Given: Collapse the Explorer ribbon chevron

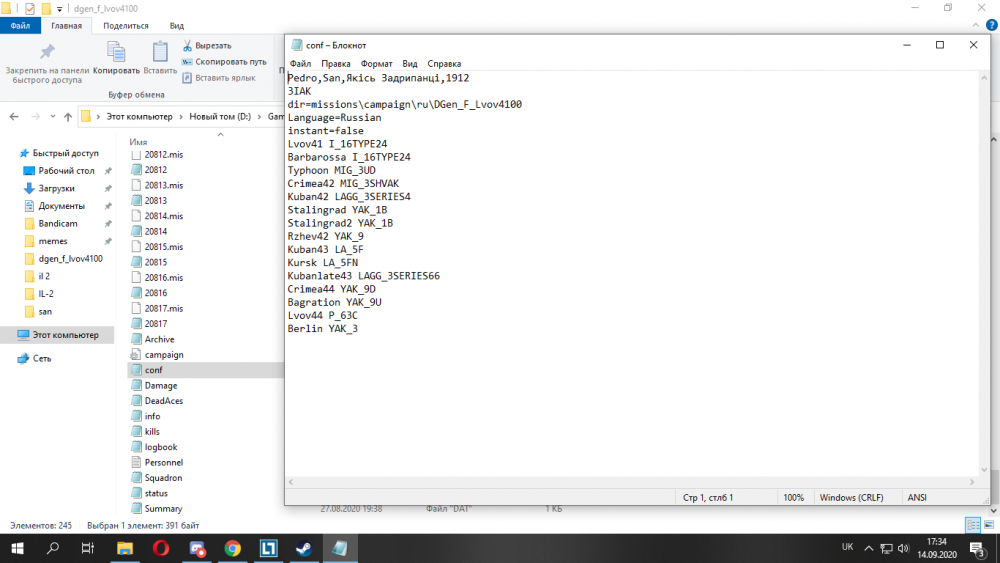Looking at the screenshot, I should click(x=975, y=26).
